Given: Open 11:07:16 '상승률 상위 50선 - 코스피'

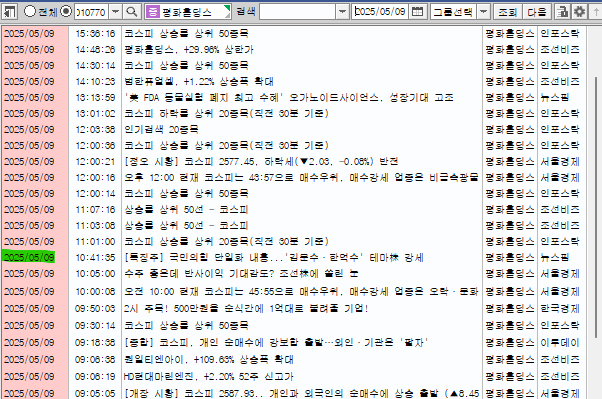Looking at the screenshot, I should (x=186, y=210).
